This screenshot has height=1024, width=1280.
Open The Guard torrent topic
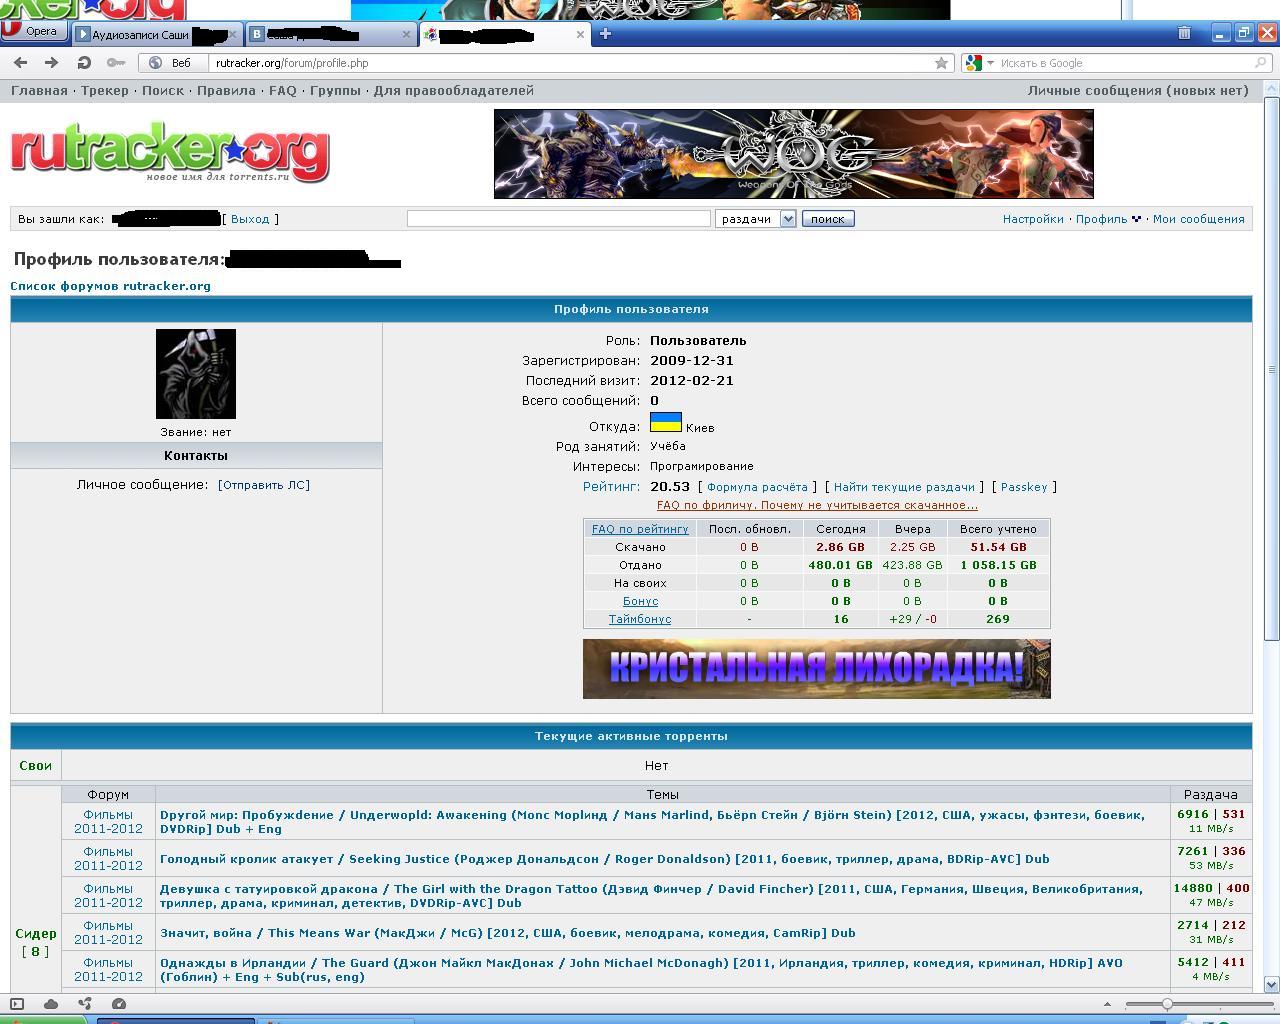[641, 970]
